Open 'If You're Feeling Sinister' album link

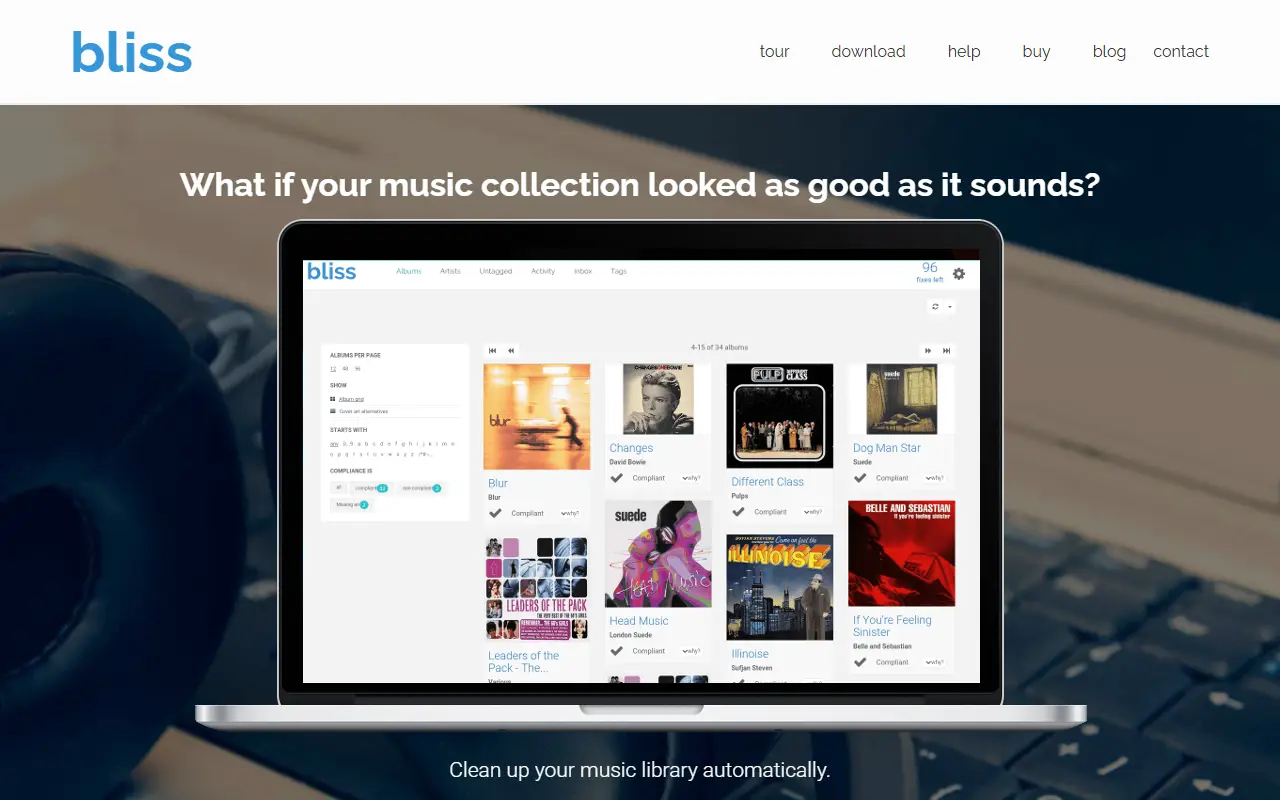892,626
